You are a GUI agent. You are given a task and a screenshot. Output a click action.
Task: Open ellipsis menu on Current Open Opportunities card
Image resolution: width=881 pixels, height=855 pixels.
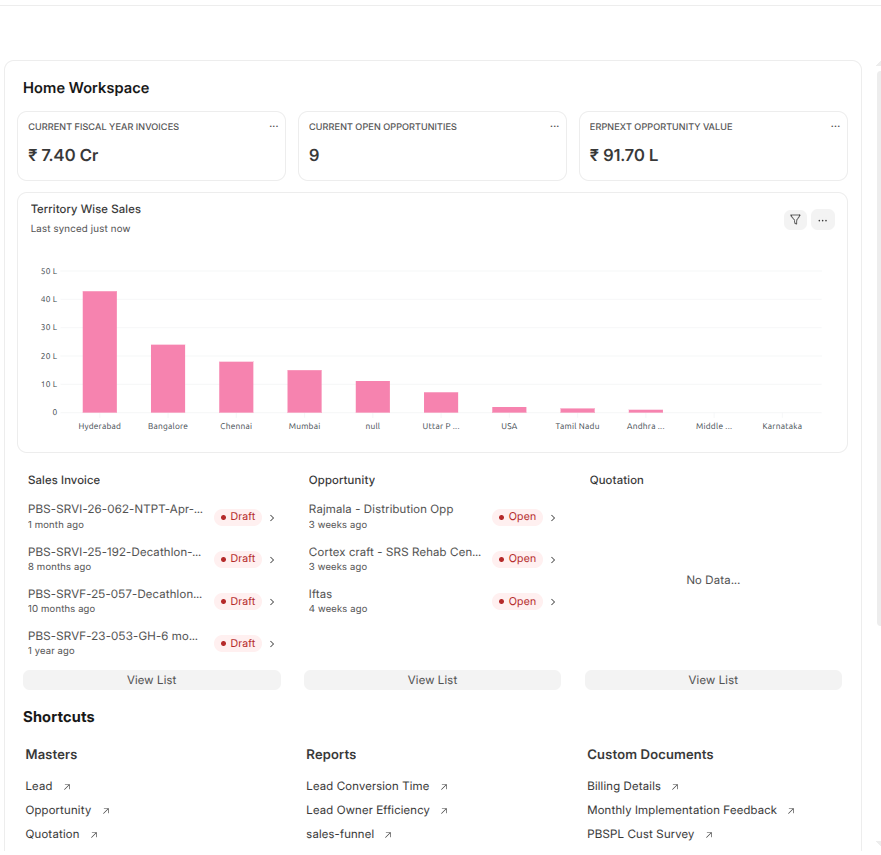[x=555, y=126]
